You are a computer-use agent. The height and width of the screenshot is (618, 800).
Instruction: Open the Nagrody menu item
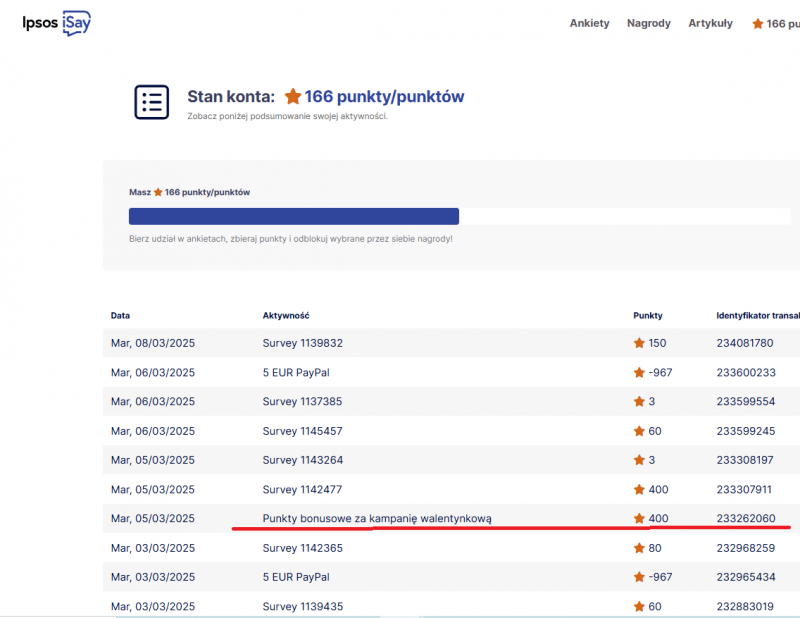(648, 23)
